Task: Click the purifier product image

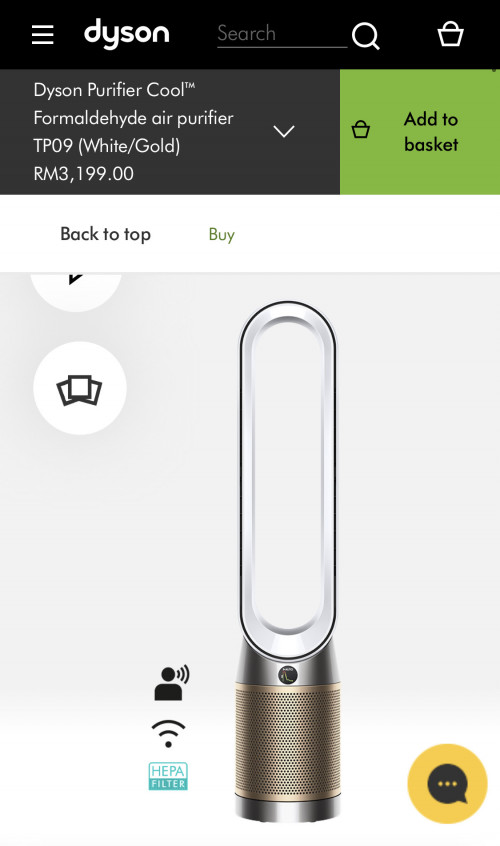Action: click(x=288, y=561)
